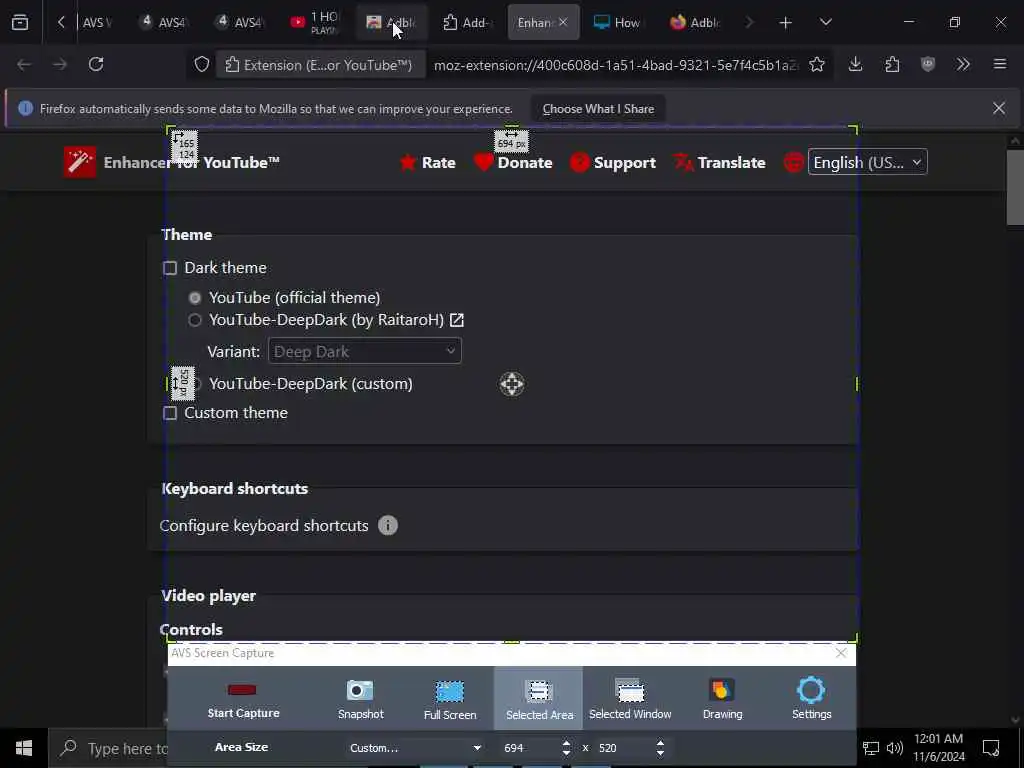Reload the current page

tap(96, 64)
